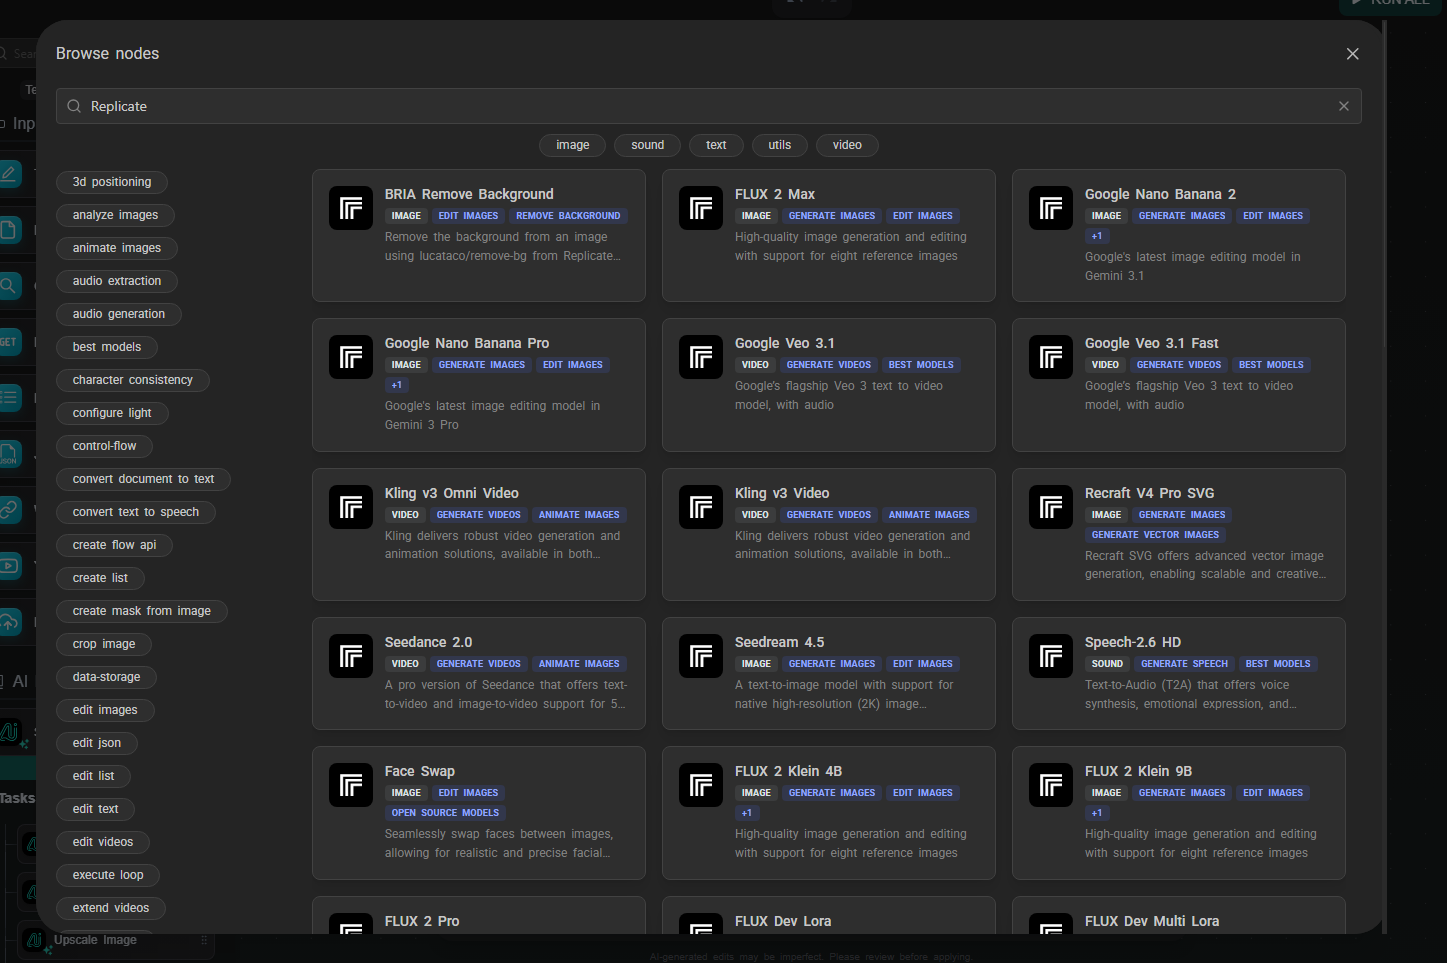Click the Recraft V4 Pro SVG node icon
Image resolution: width=1447 pixels, height=963 pixels.
pyautogui.click(x=1050, y=507)
